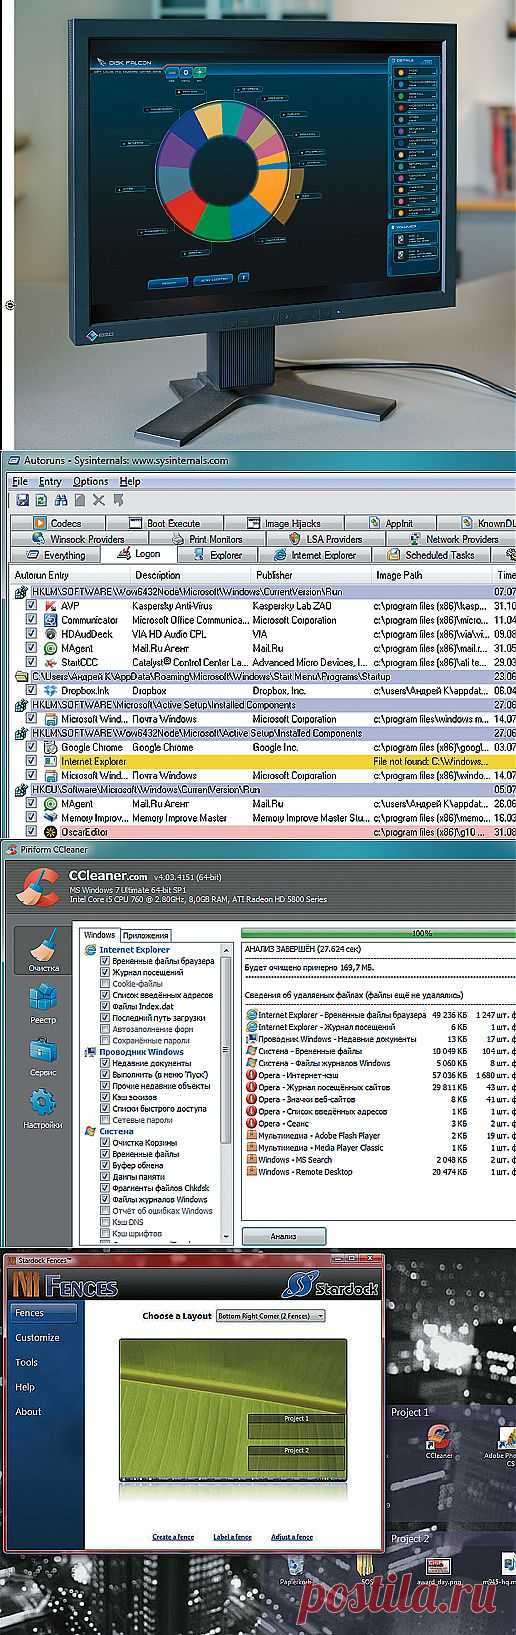The width and height of the screenshot is (516, 1635).
Task: Open the Options menu in Autoruns
Action: tap(90, 481)
